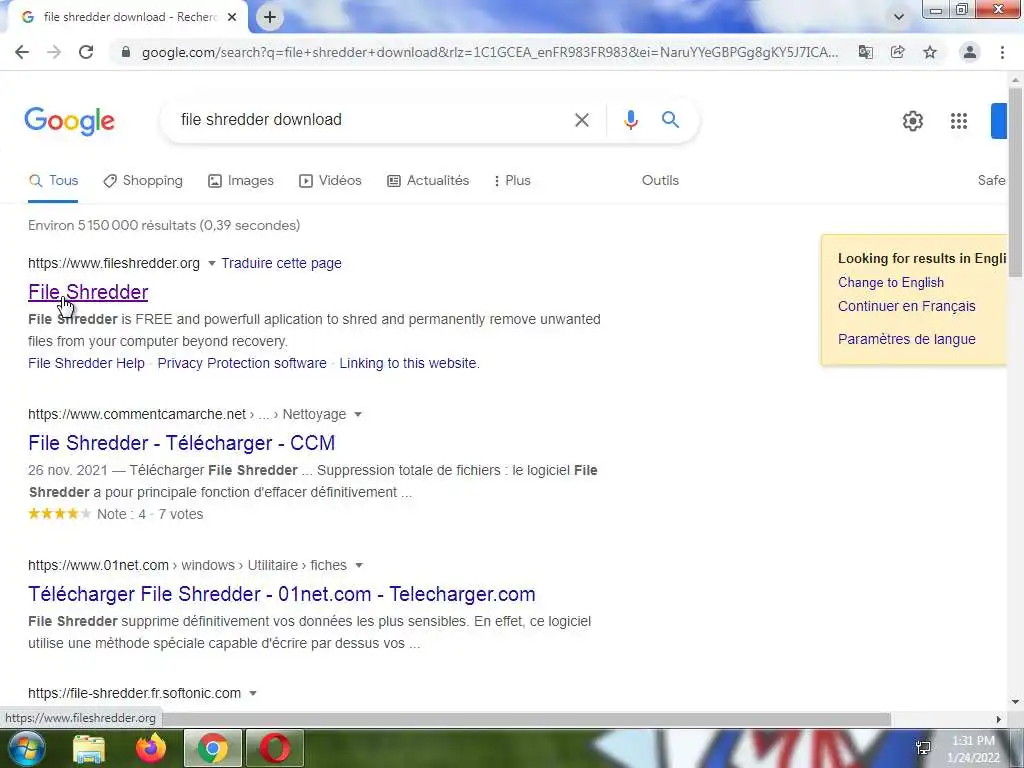The height and width of the screenshot is (768, 1024).
Task: Open the translate page icon in address bar
Action: point(866,52)
